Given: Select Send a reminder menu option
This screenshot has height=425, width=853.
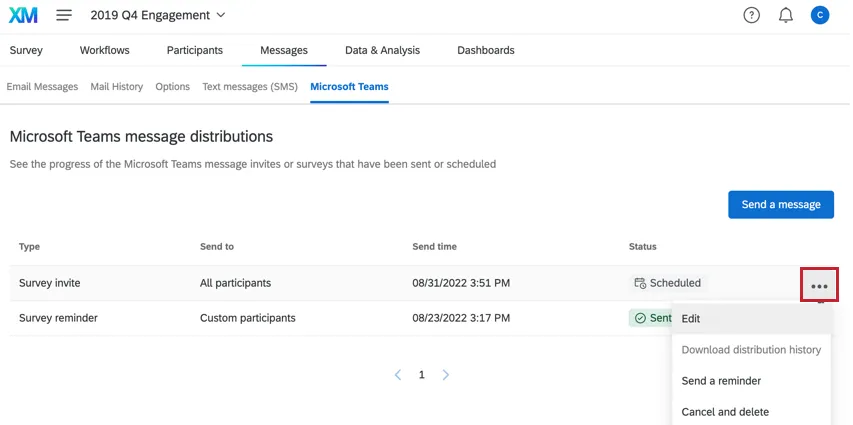Looking at the screenshot, I should coord(721,381).
